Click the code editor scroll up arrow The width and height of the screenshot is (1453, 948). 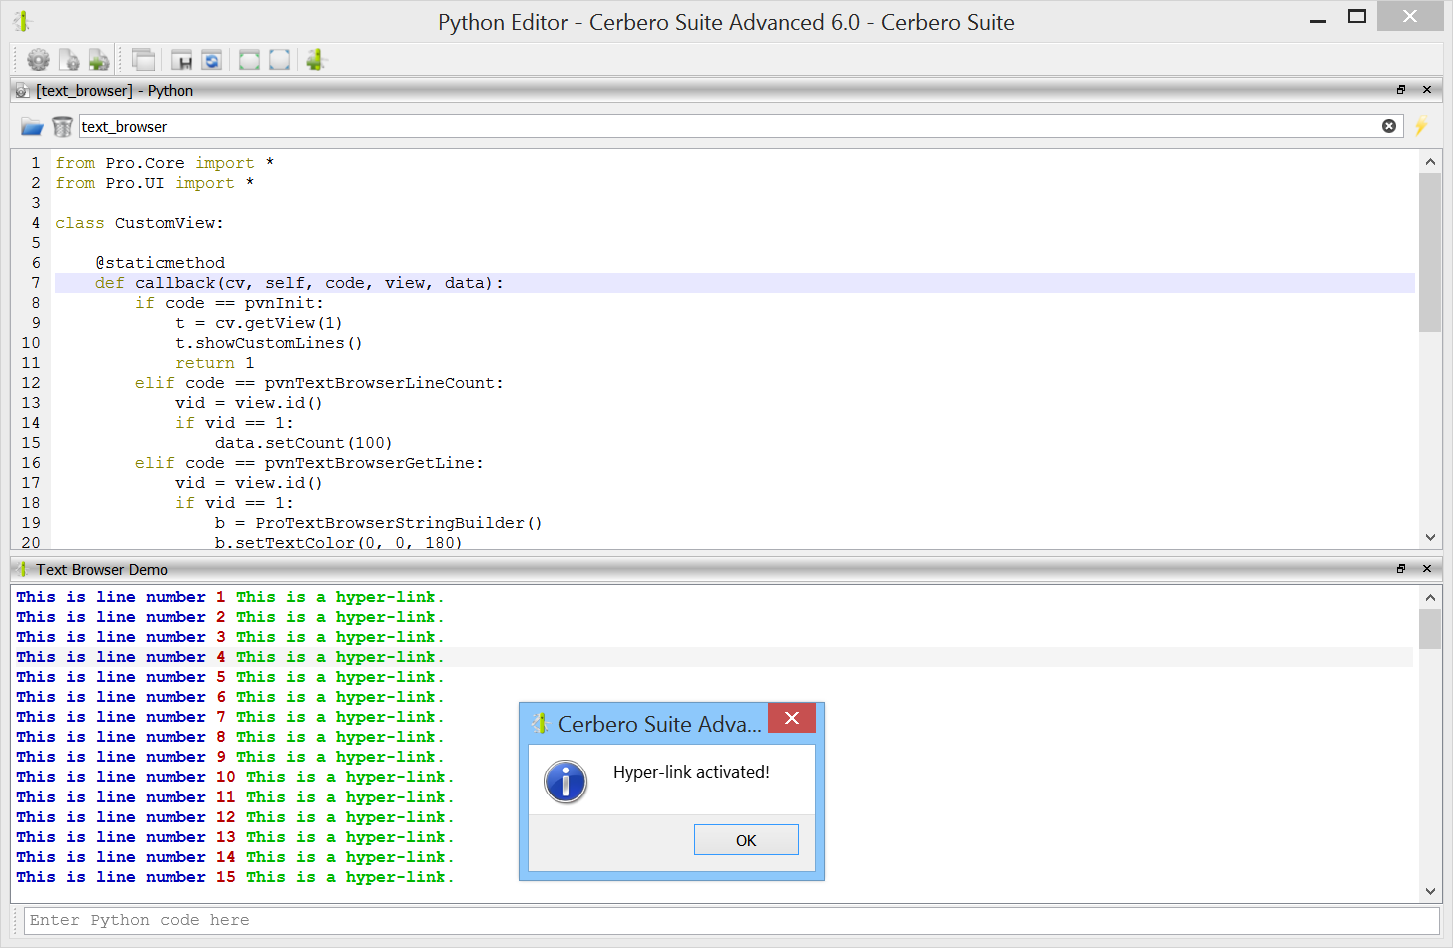point(1430,161)
